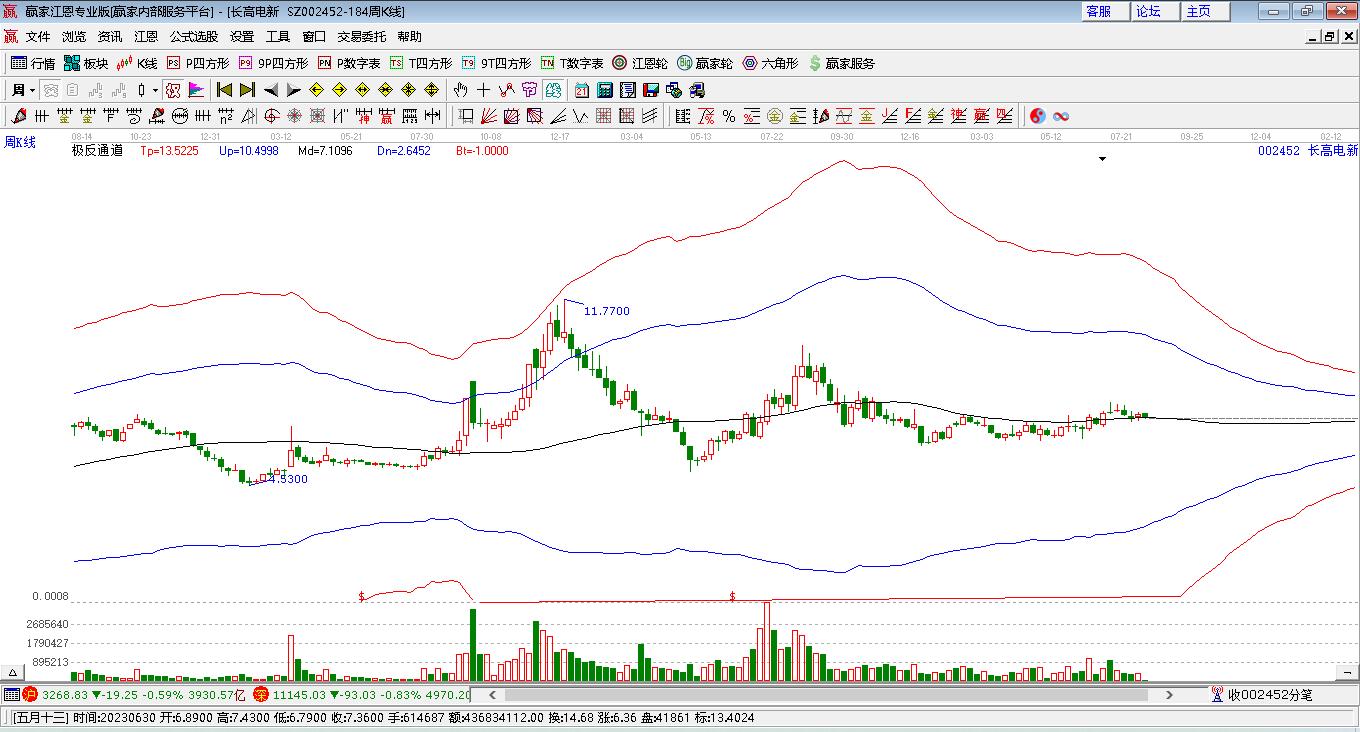Open the T四方形 tool

point(420,63)
